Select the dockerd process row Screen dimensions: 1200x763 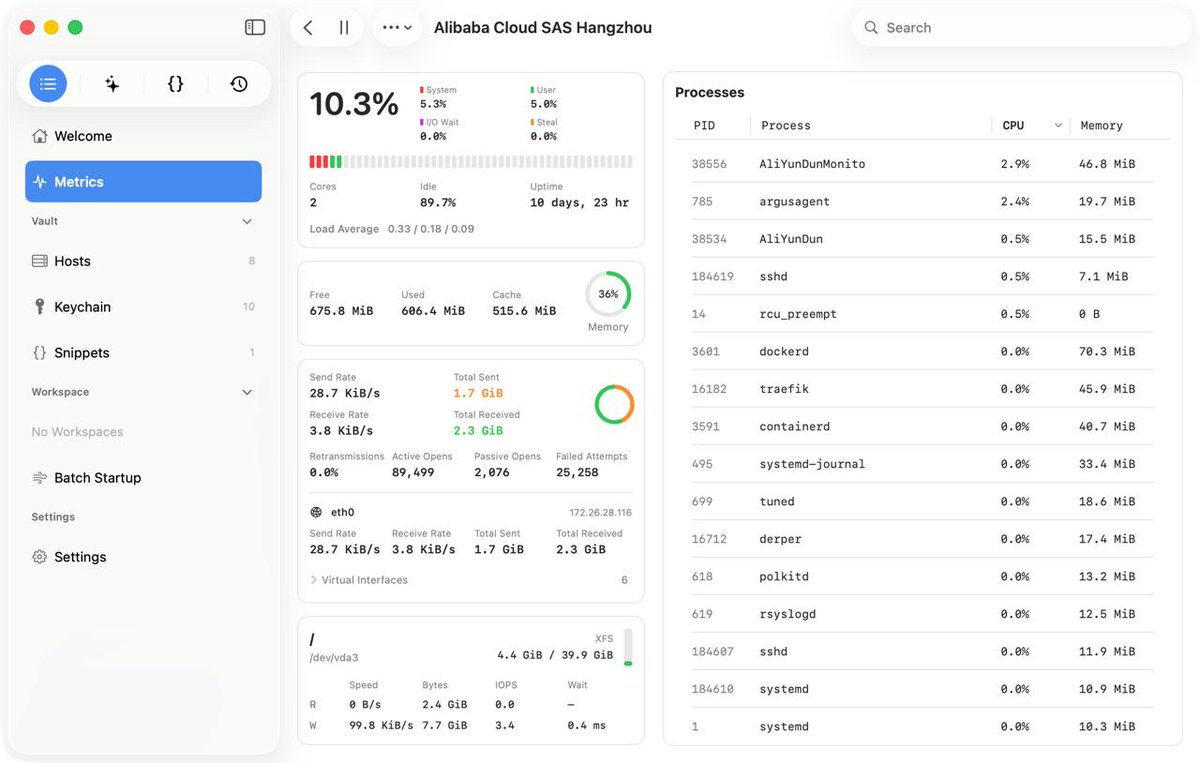coord(921,351)
